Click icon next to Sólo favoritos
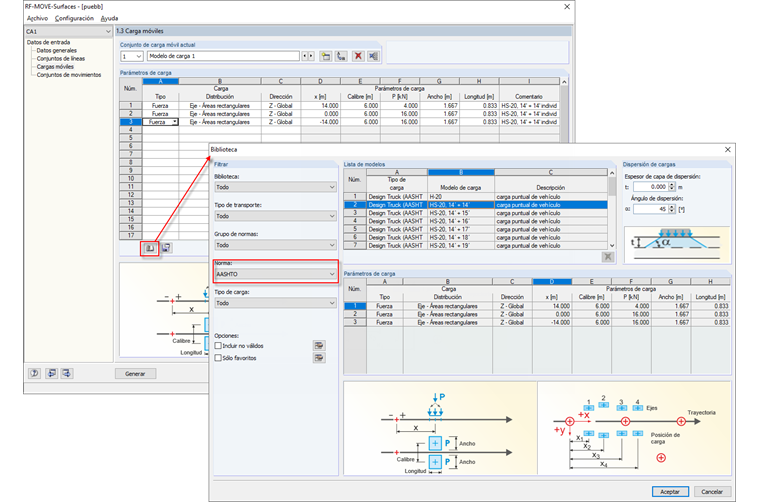This screenshot has width=760, height=502. [x=319, y=358]
